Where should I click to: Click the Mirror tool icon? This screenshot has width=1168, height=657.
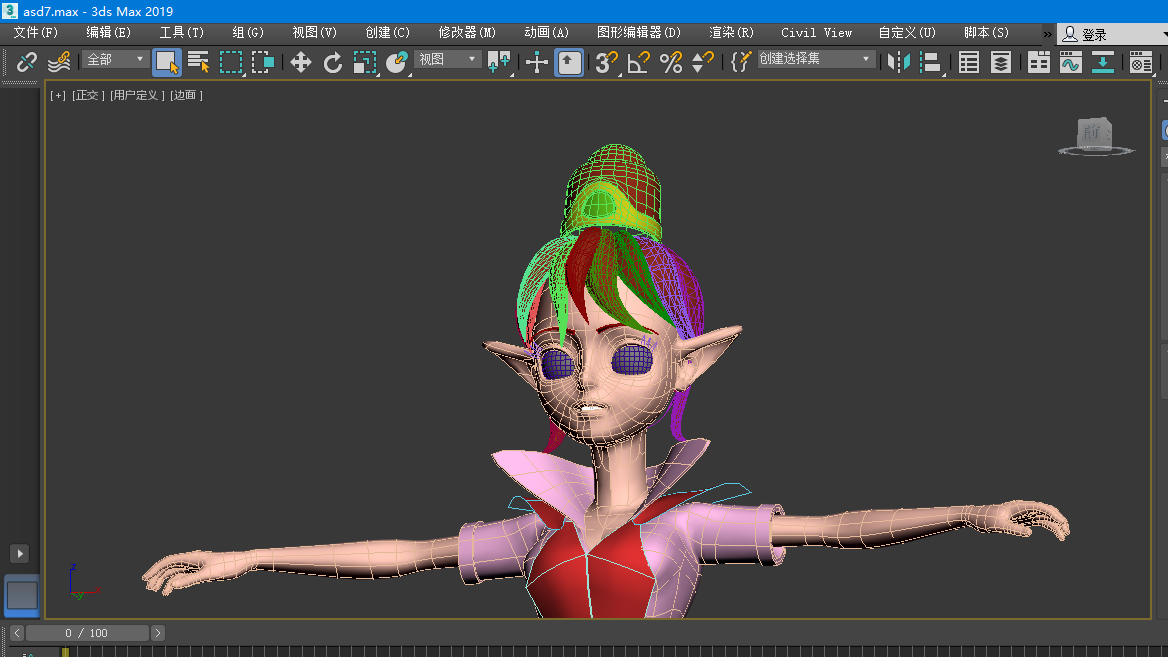point(899,63)
